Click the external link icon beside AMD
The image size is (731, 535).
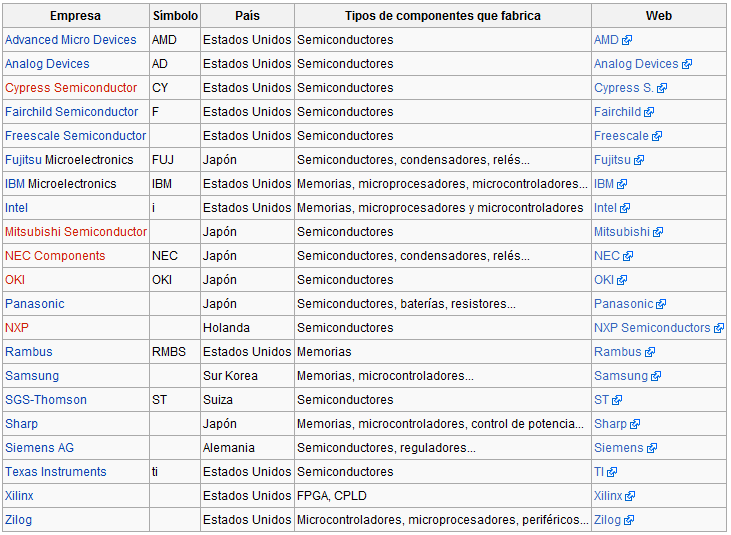tap(627, 41)
